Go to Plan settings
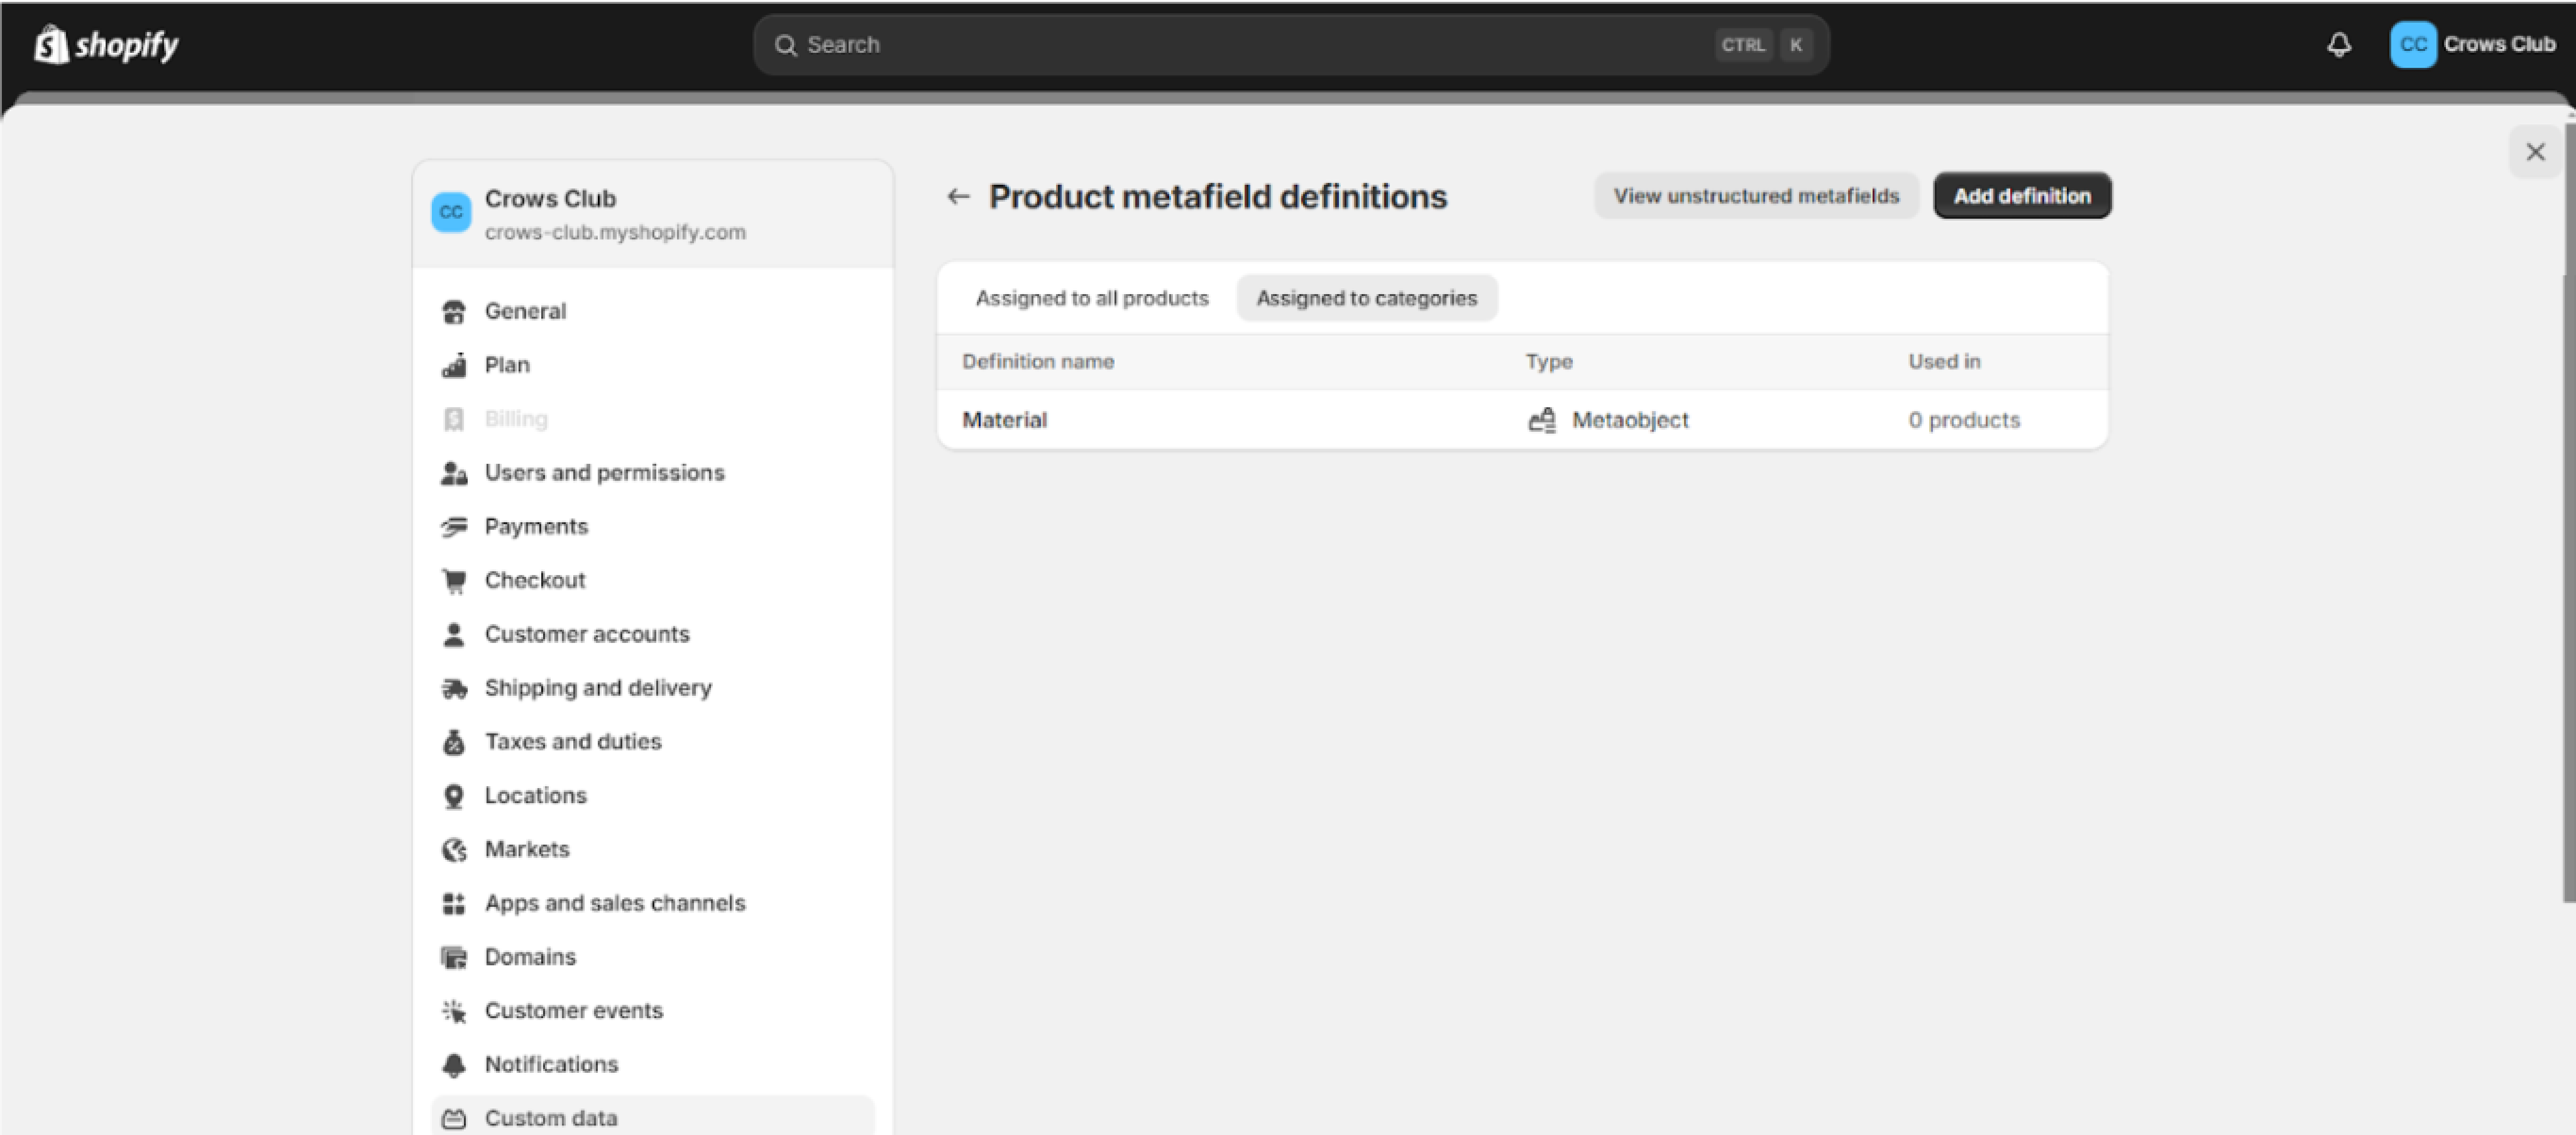The width and height of the screenshot is (2576, 1135). click(652, 365)
